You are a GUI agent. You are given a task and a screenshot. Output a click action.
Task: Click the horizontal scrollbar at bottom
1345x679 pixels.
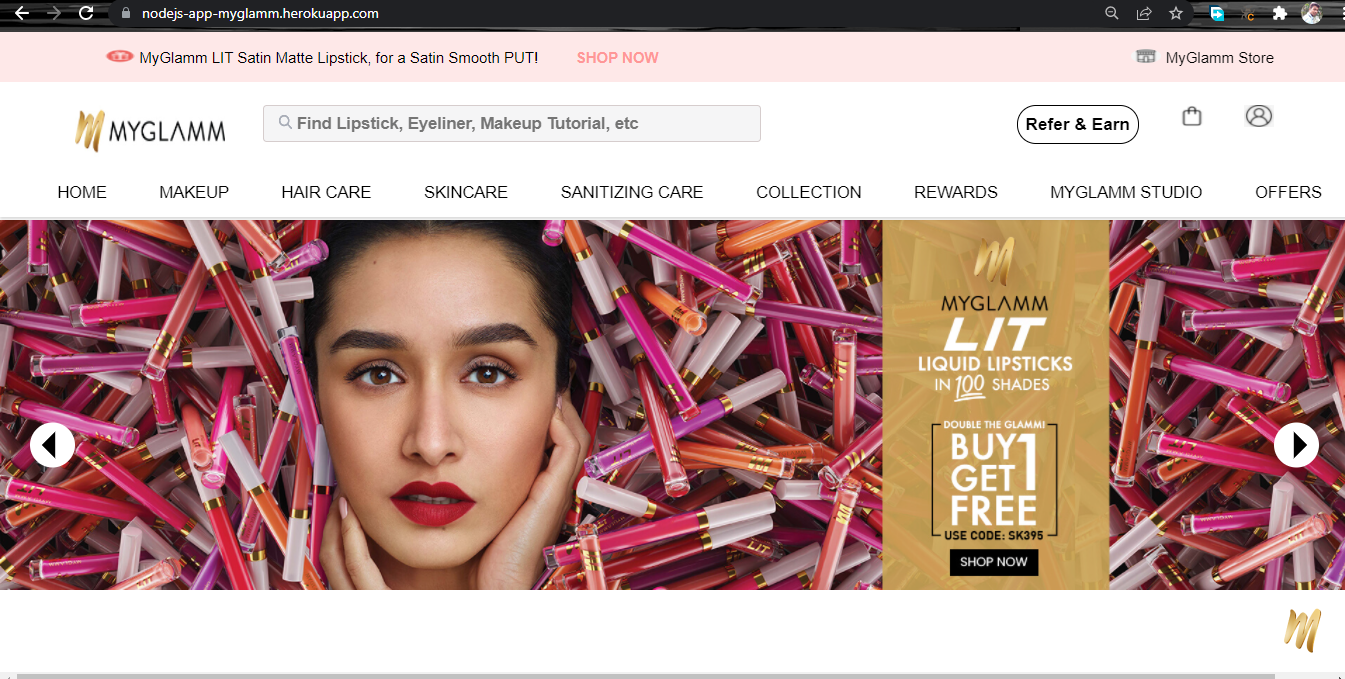click(x=640, y=675)
